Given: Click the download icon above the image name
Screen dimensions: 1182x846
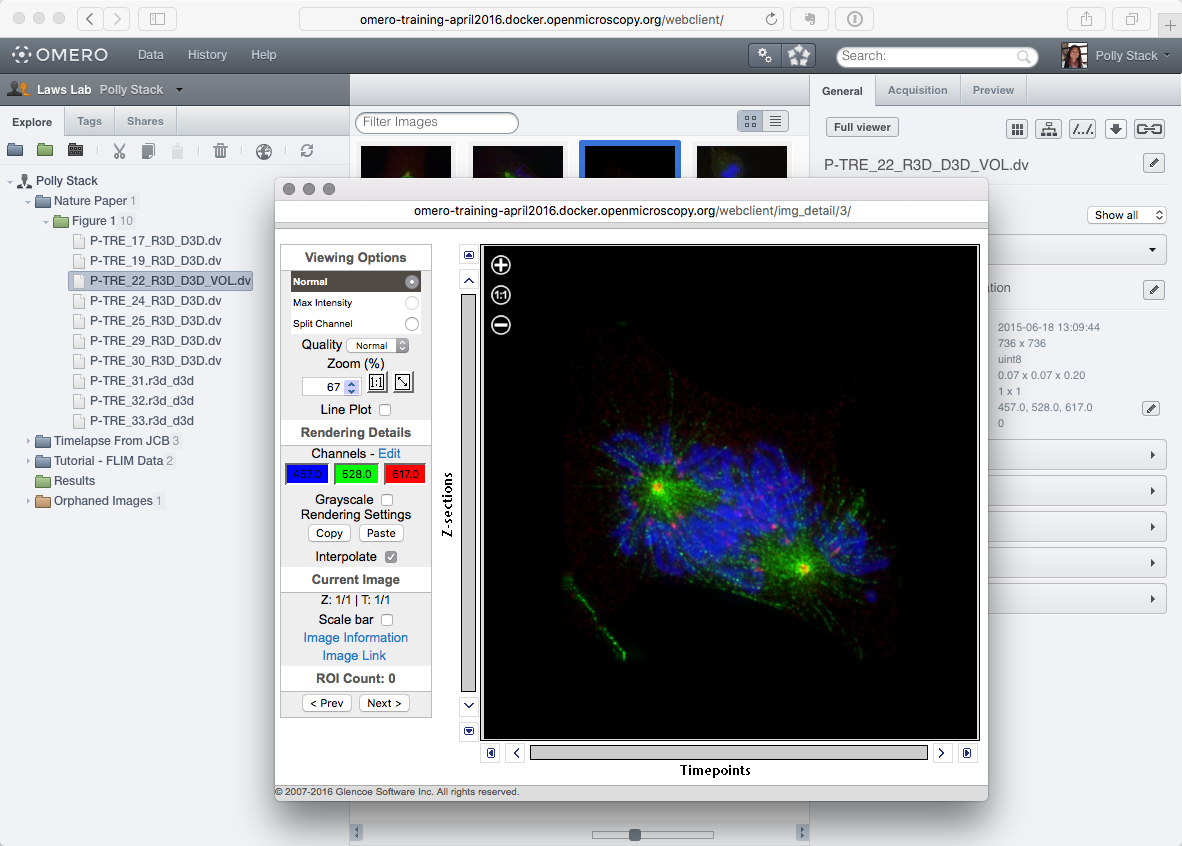Looking at the screenshot, I should [1115, 129].
